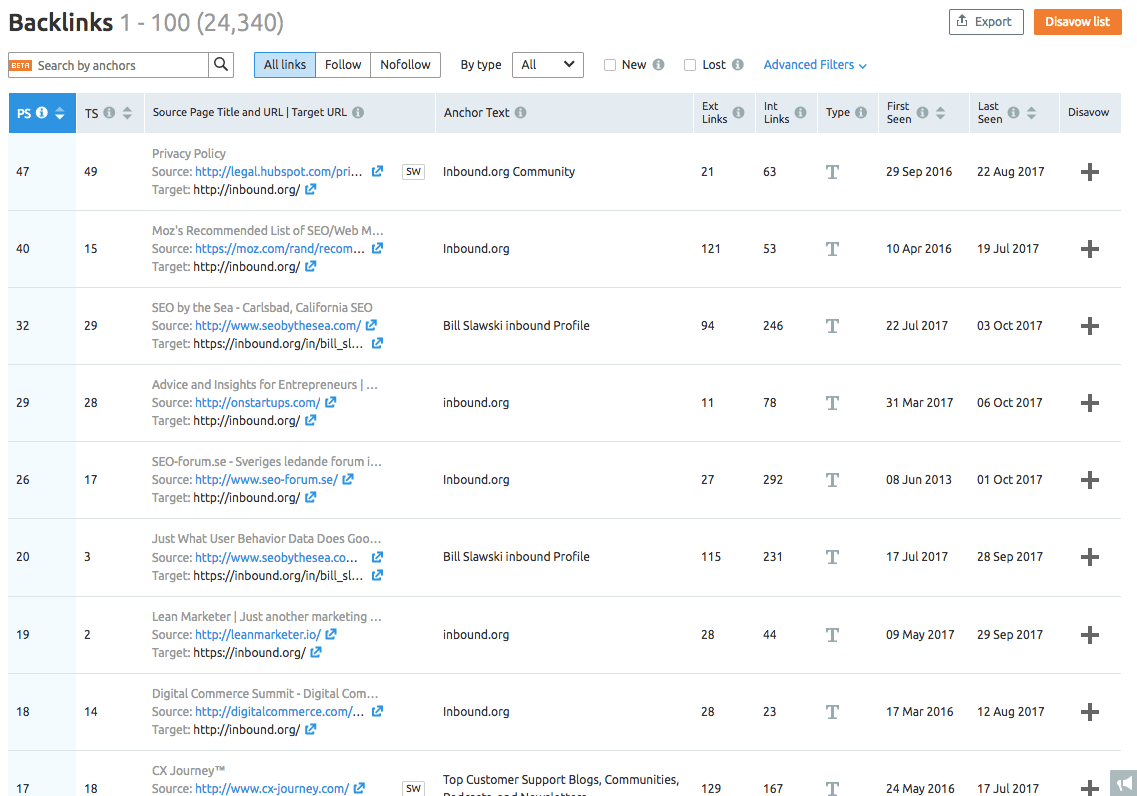Tick the Lost links checkbox
The width and height of the screenshot is (1137, 796).
point(690,65)
